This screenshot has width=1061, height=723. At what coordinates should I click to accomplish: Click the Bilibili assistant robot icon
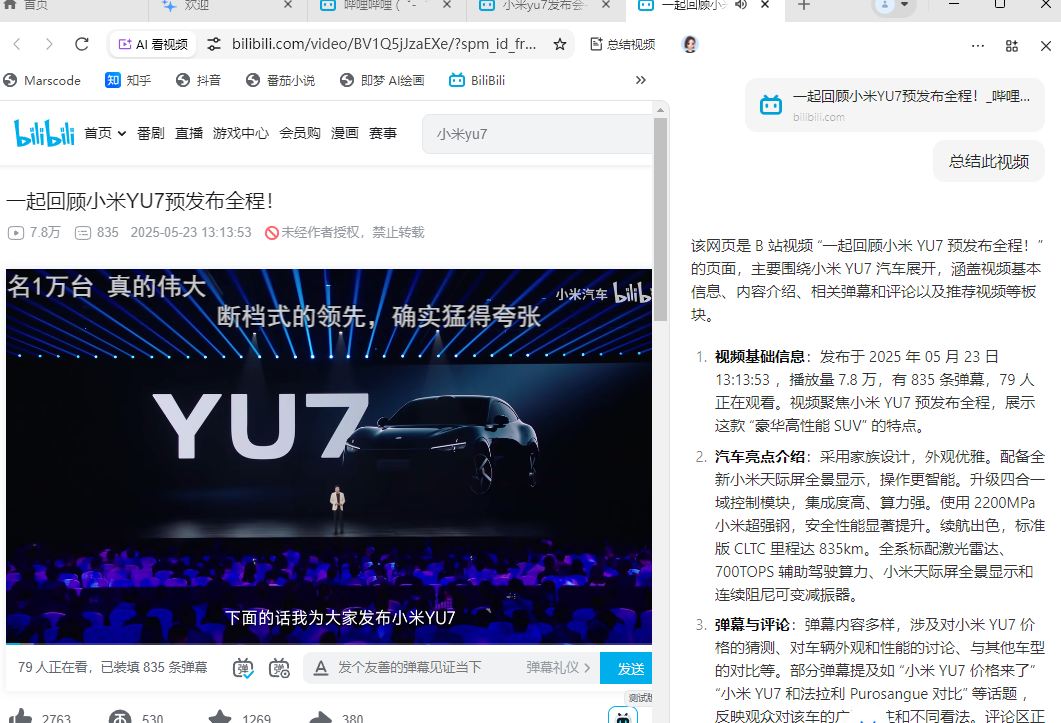623,715
